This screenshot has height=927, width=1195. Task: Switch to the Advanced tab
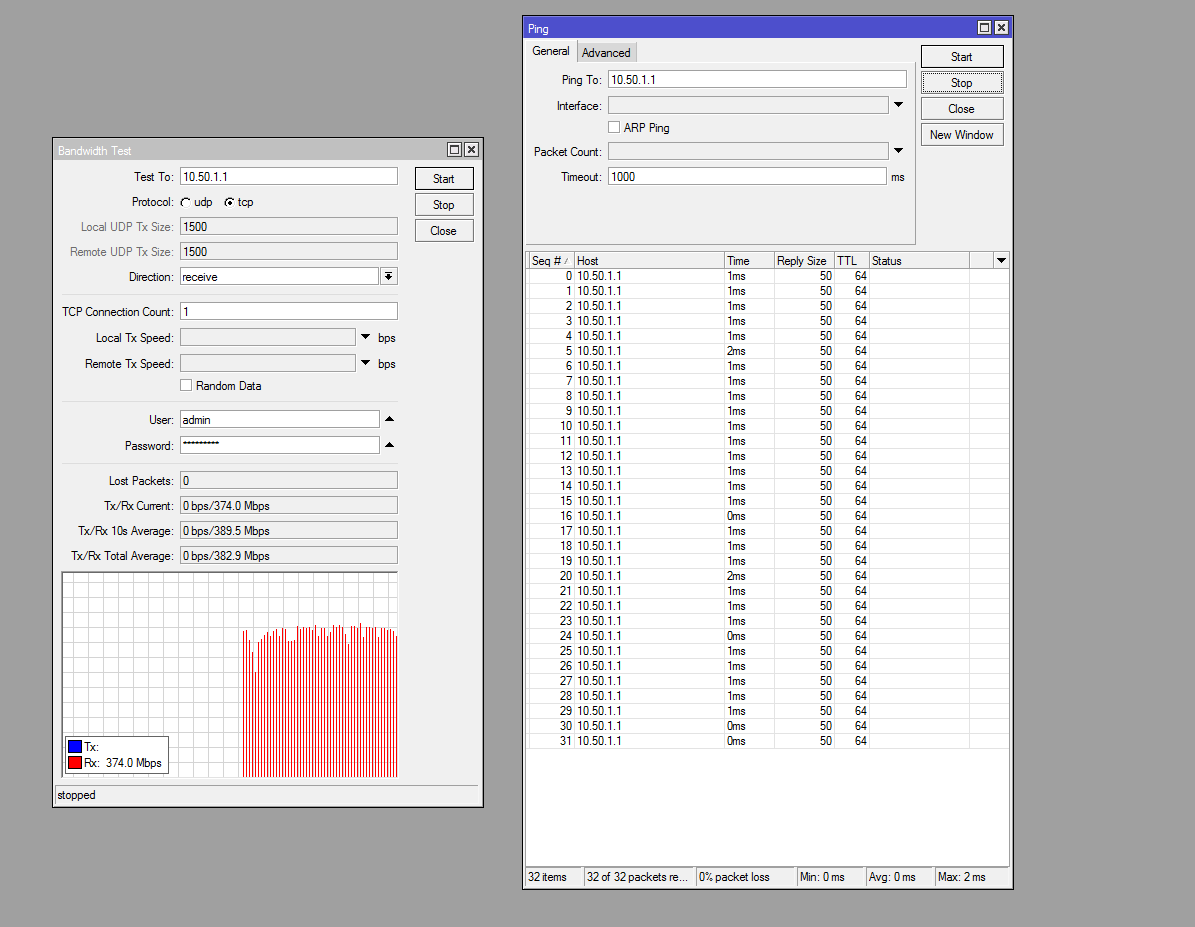[x=606, y=53]
